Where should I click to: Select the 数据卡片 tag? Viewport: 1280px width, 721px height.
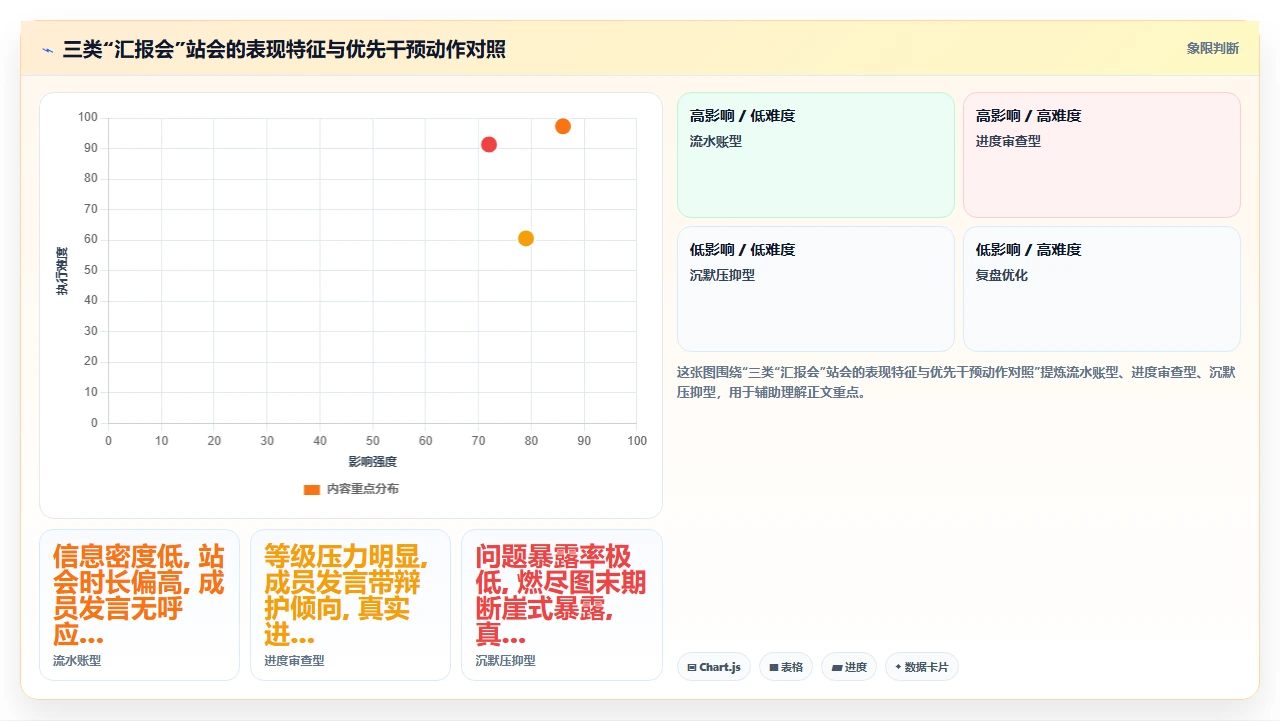click(922, 667)
